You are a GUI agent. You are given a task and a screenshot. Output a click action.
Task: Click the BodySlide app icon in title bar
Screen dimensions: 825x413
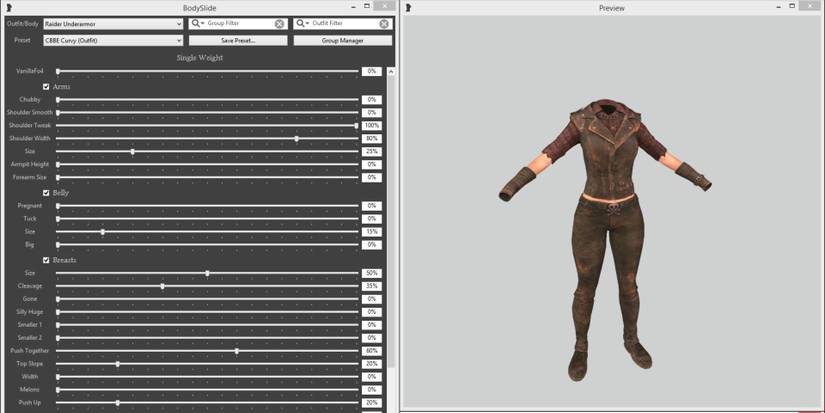(x=9, y=7)
